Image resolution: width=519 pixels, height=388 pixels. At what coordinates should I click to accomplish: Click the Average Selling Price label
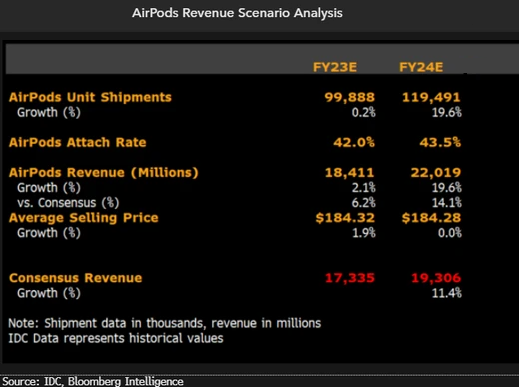[x=84, y=218]
